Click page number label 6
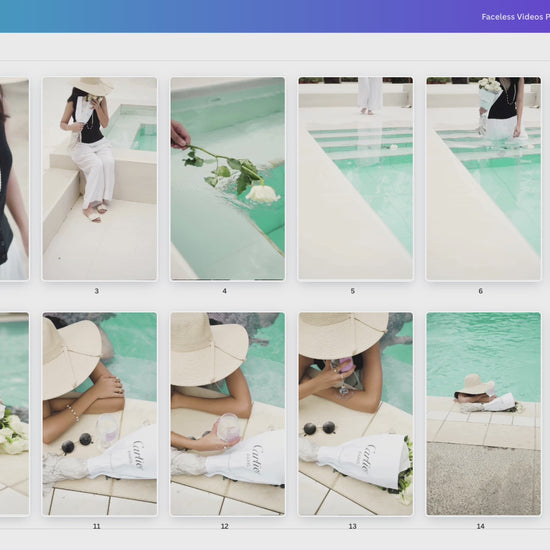 [481, 291]
